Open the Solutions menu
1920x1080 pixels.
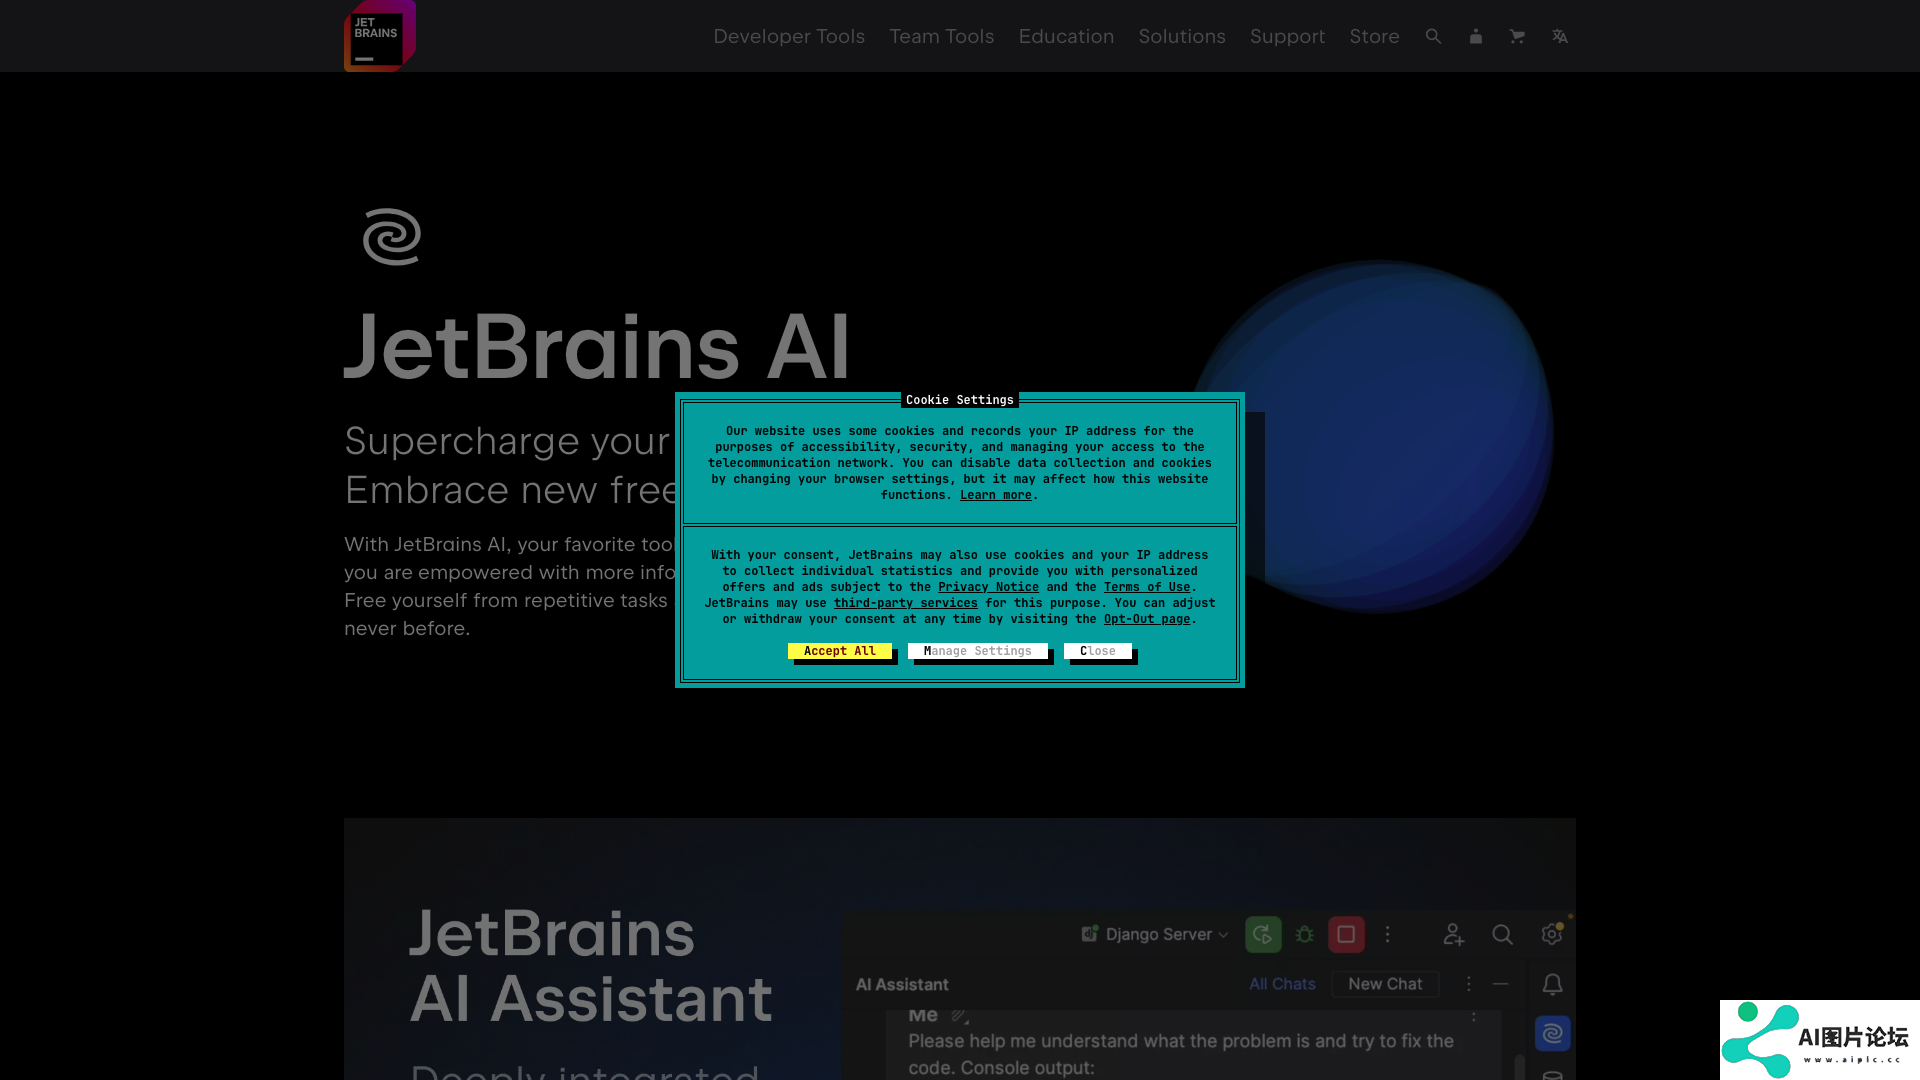[x=1181, y=36]
